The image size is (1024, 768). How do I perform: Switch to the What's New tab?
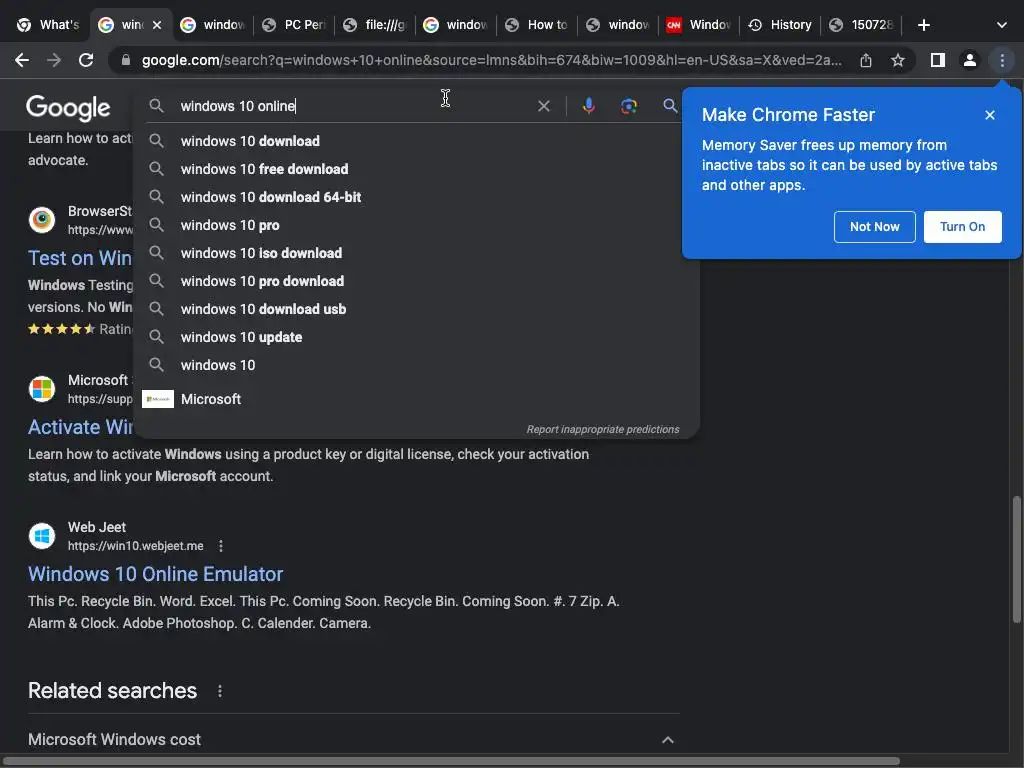[x=48, y=25]
